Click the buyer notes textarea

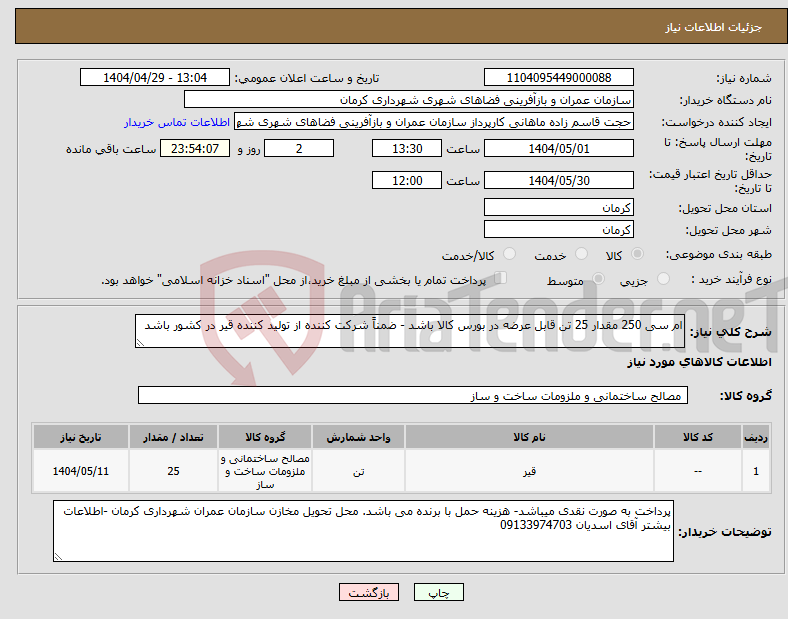point(363,531)
